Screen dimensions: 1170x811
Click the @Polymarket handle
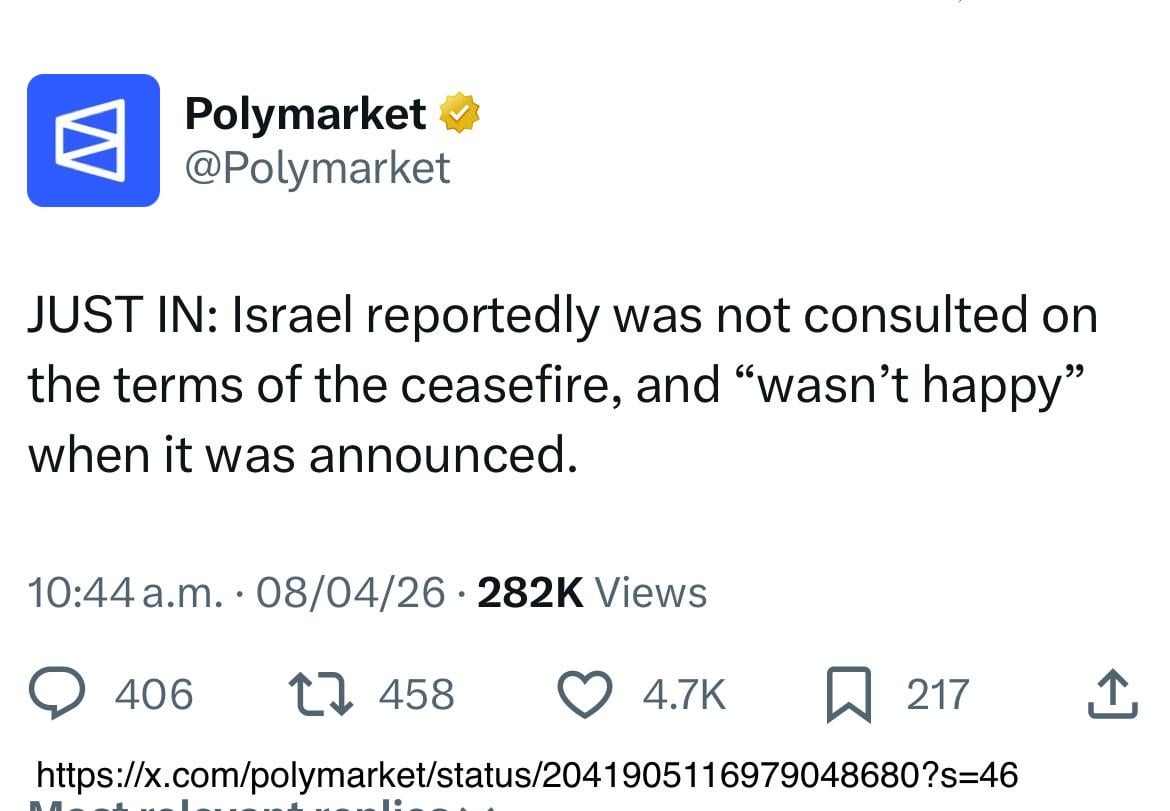[x=317, y=167]
